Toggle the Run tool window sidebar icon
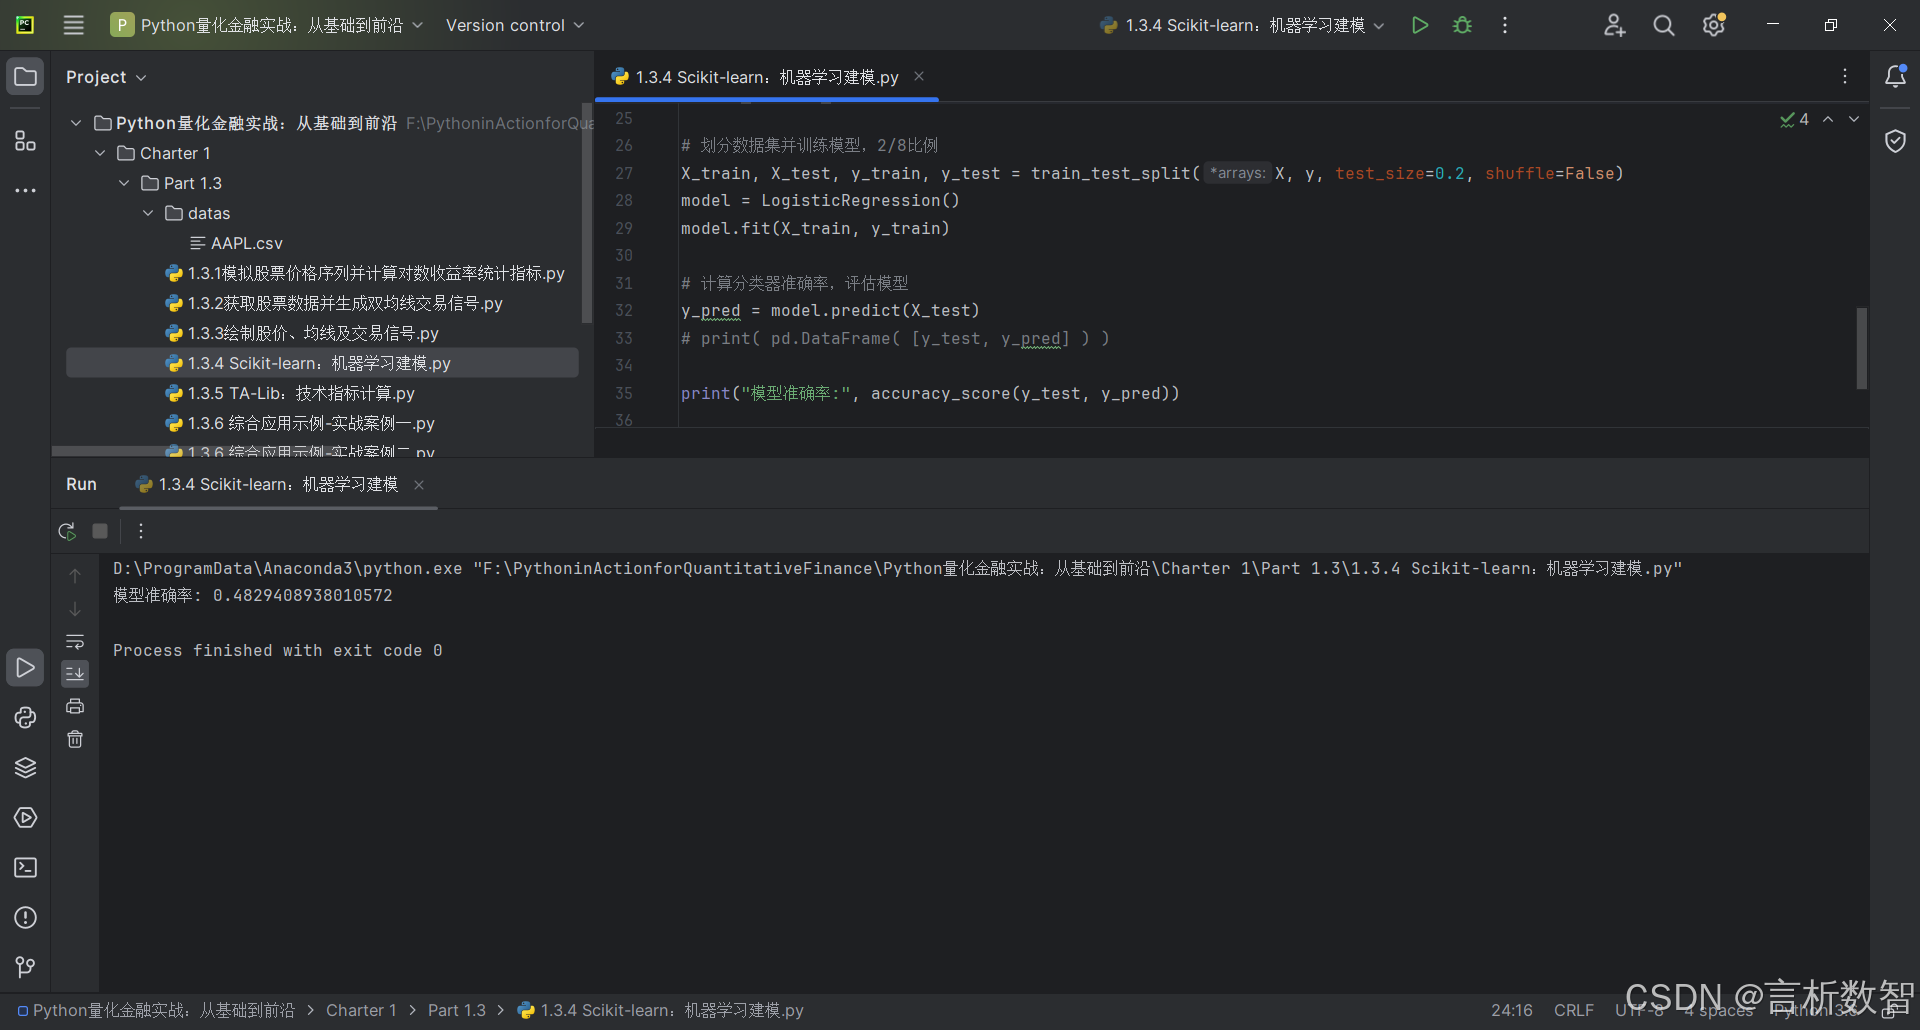 [26, 667]
